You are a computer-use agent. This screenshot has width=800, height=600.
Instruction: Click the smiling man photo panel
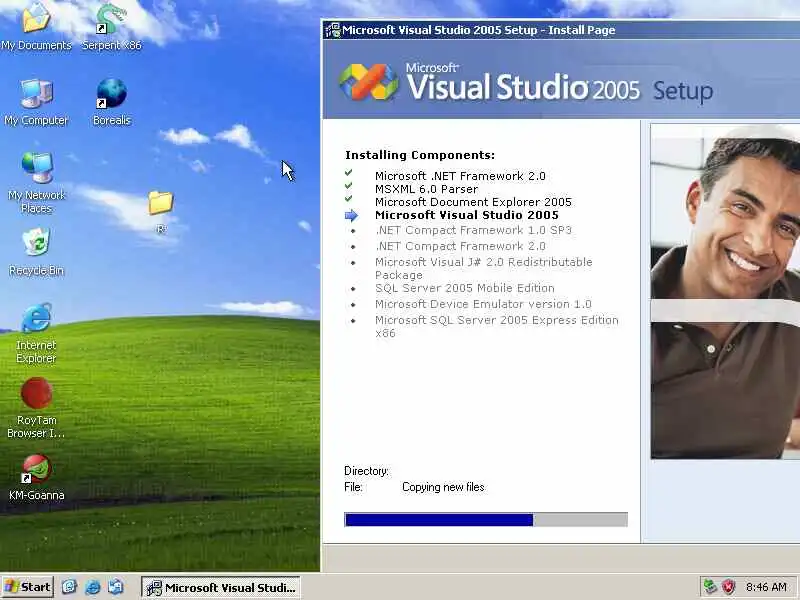click(725, 291)
